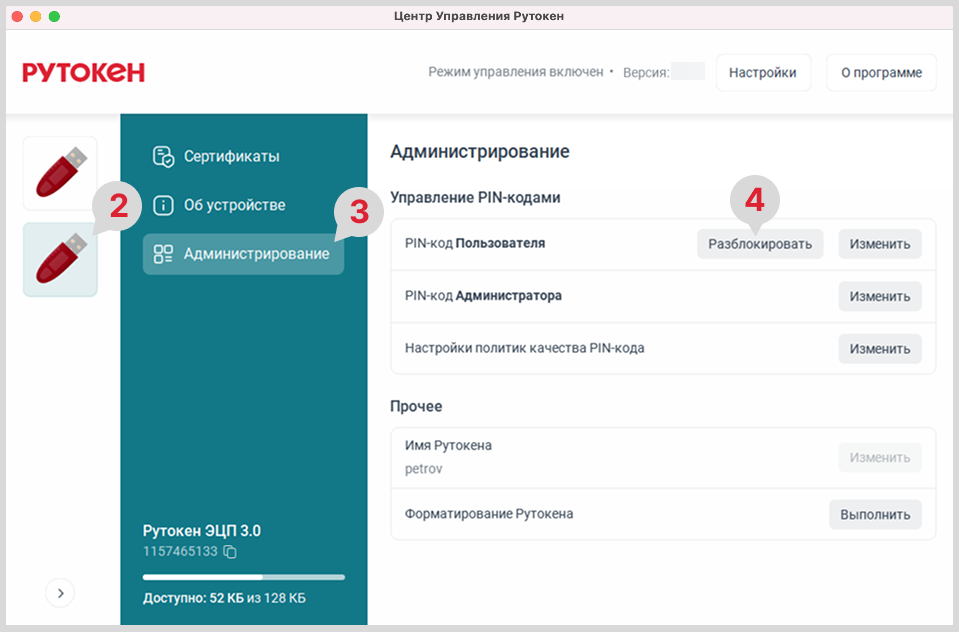Select the second Rutoken device thumbnail
Viewport: 959px width, 632px height.
[x=60, y=259]
